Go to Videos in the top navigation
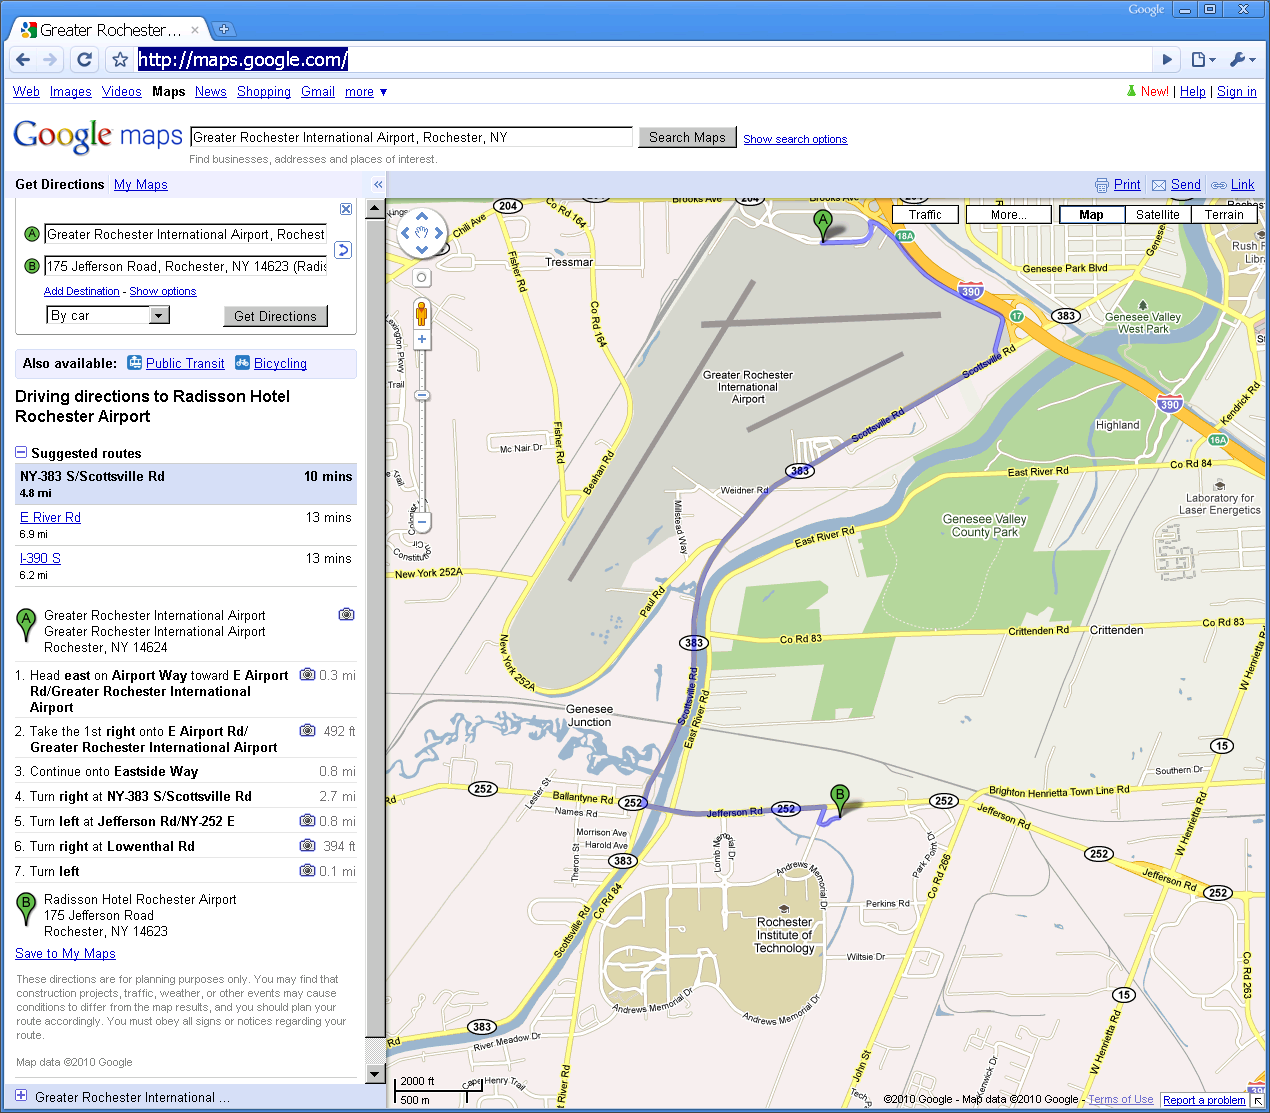 point(122,92)
